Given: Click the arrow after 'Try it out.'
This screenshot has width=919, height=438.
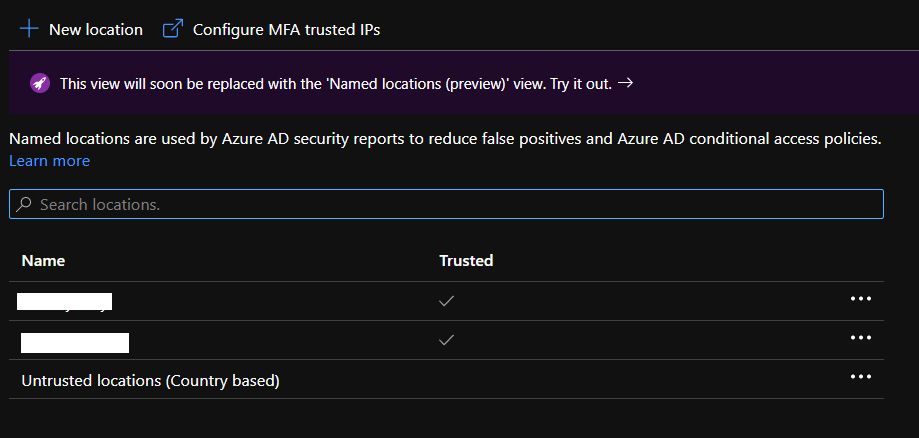Looking at the screenshot, I should tap(625, 83).
